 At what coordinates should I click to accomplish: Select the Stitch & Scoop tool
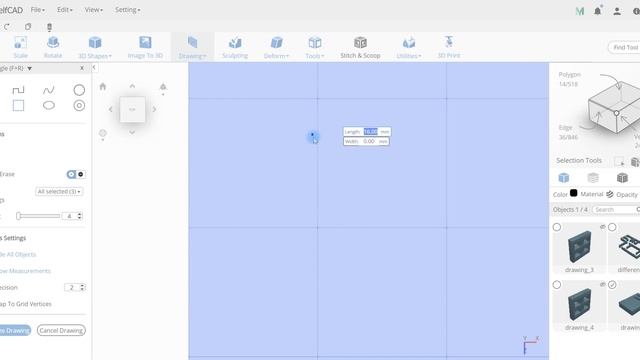coord(360,47)
